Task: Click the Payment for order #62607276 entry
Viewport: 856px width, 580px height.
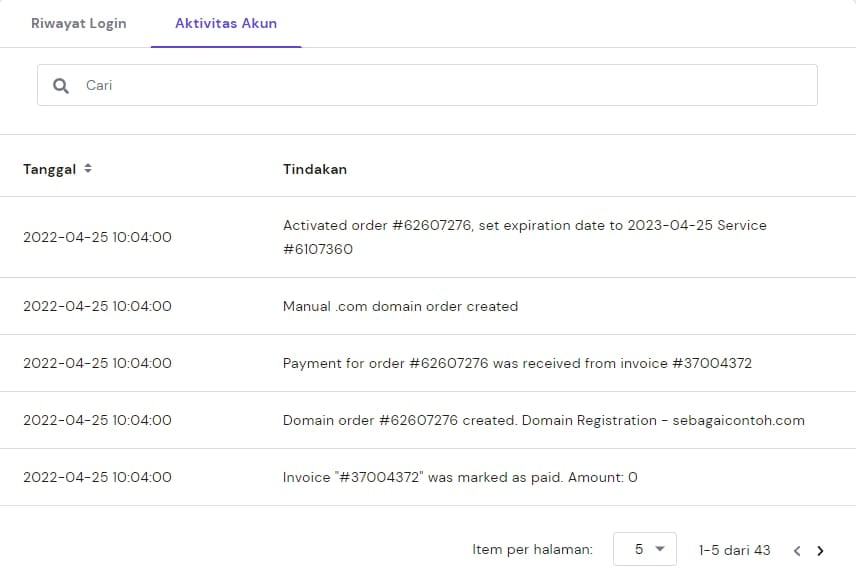Action: click(x=517, y=363)
